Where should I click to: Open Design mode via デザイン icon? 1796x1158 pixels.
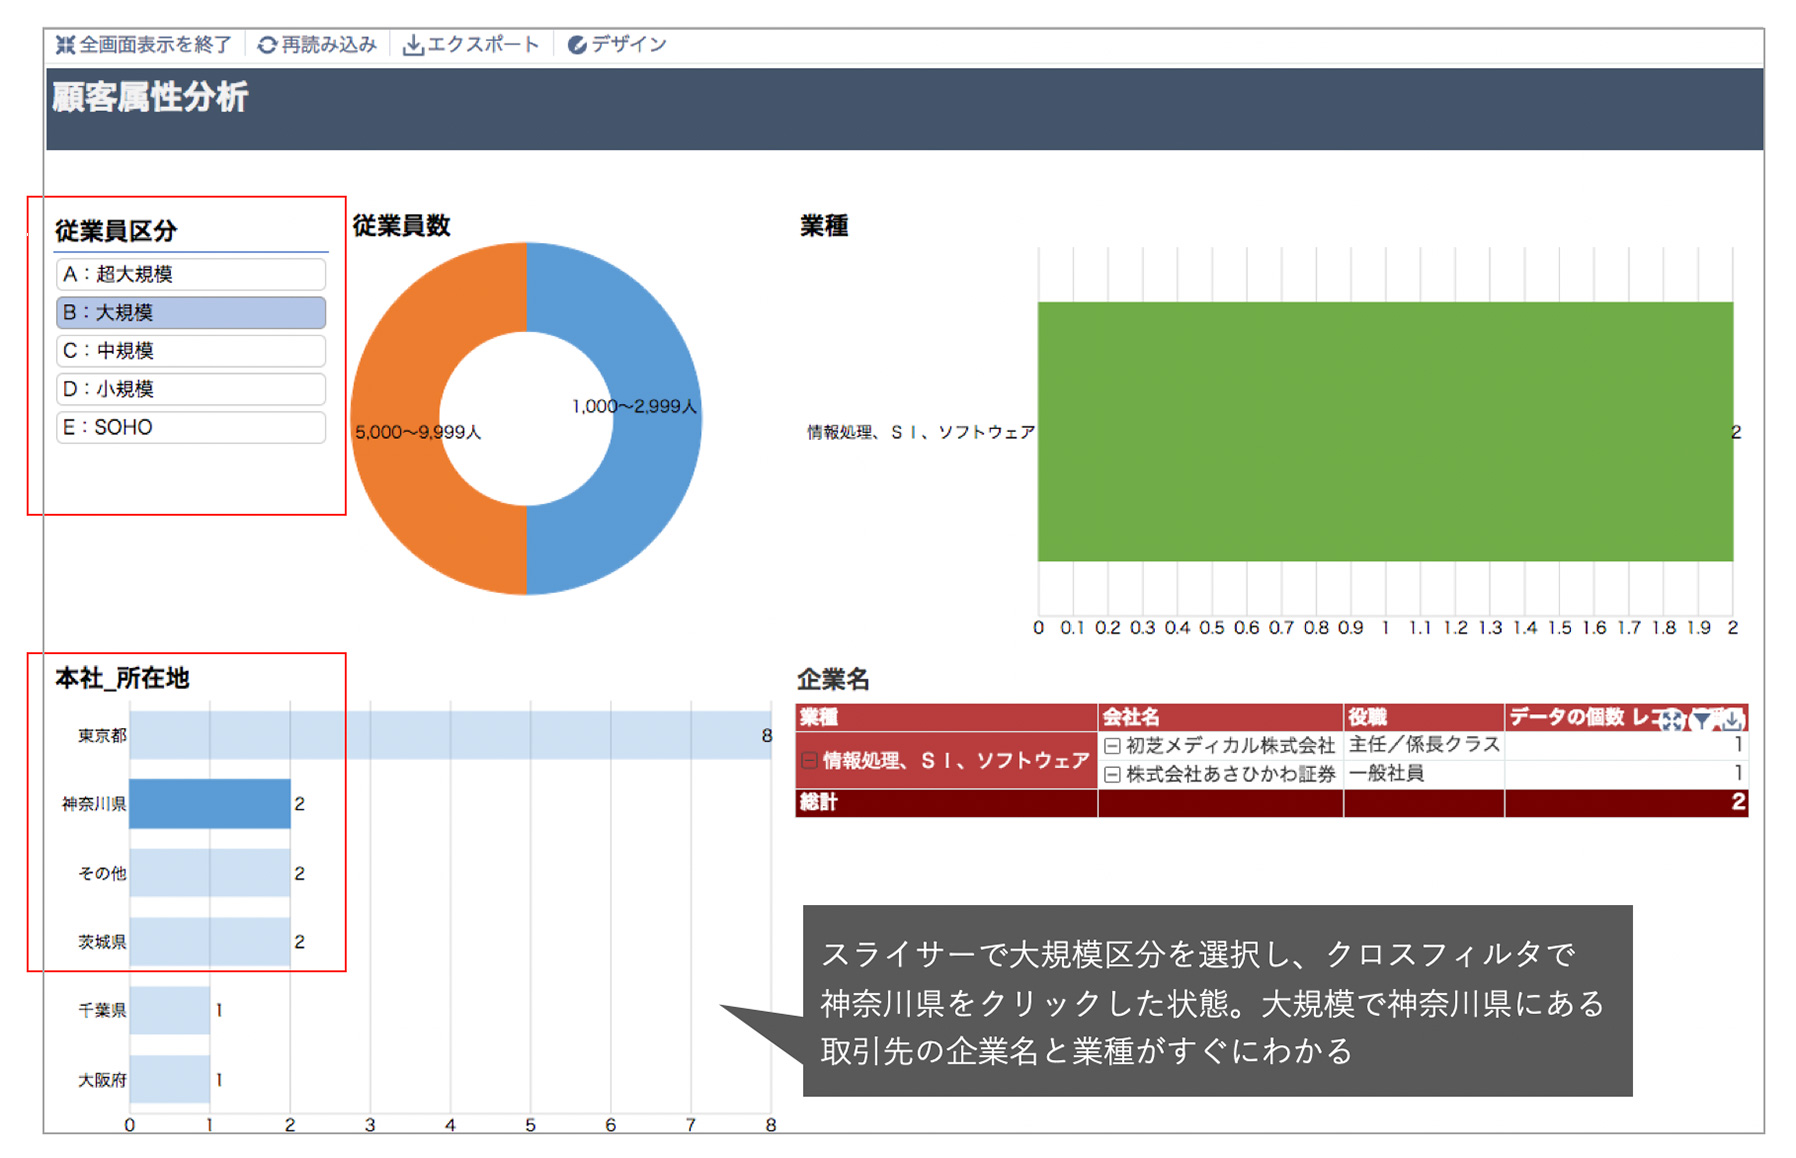[577, 45]
